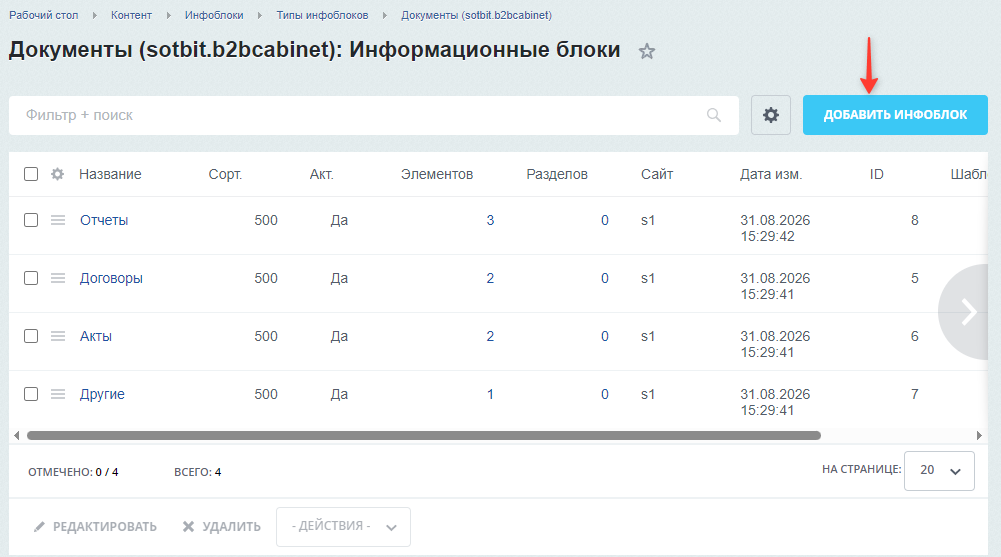Open sections count 0 for Другие
The image size is (1001, 557).
[605, 394]
